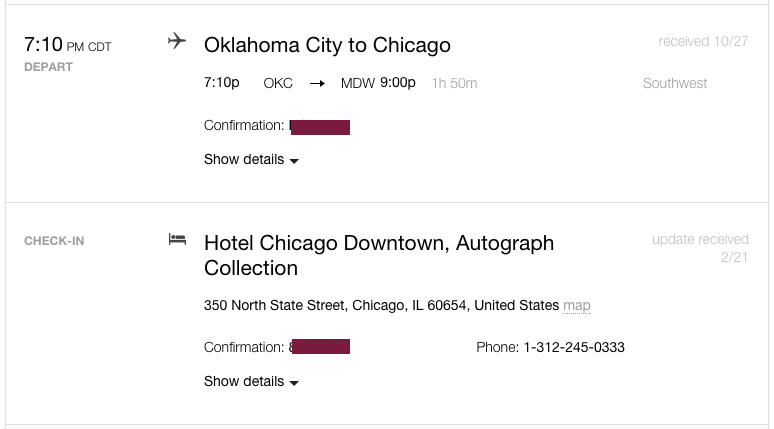Click the flight confirmation number
774x429 pixels.
[319, 127]
